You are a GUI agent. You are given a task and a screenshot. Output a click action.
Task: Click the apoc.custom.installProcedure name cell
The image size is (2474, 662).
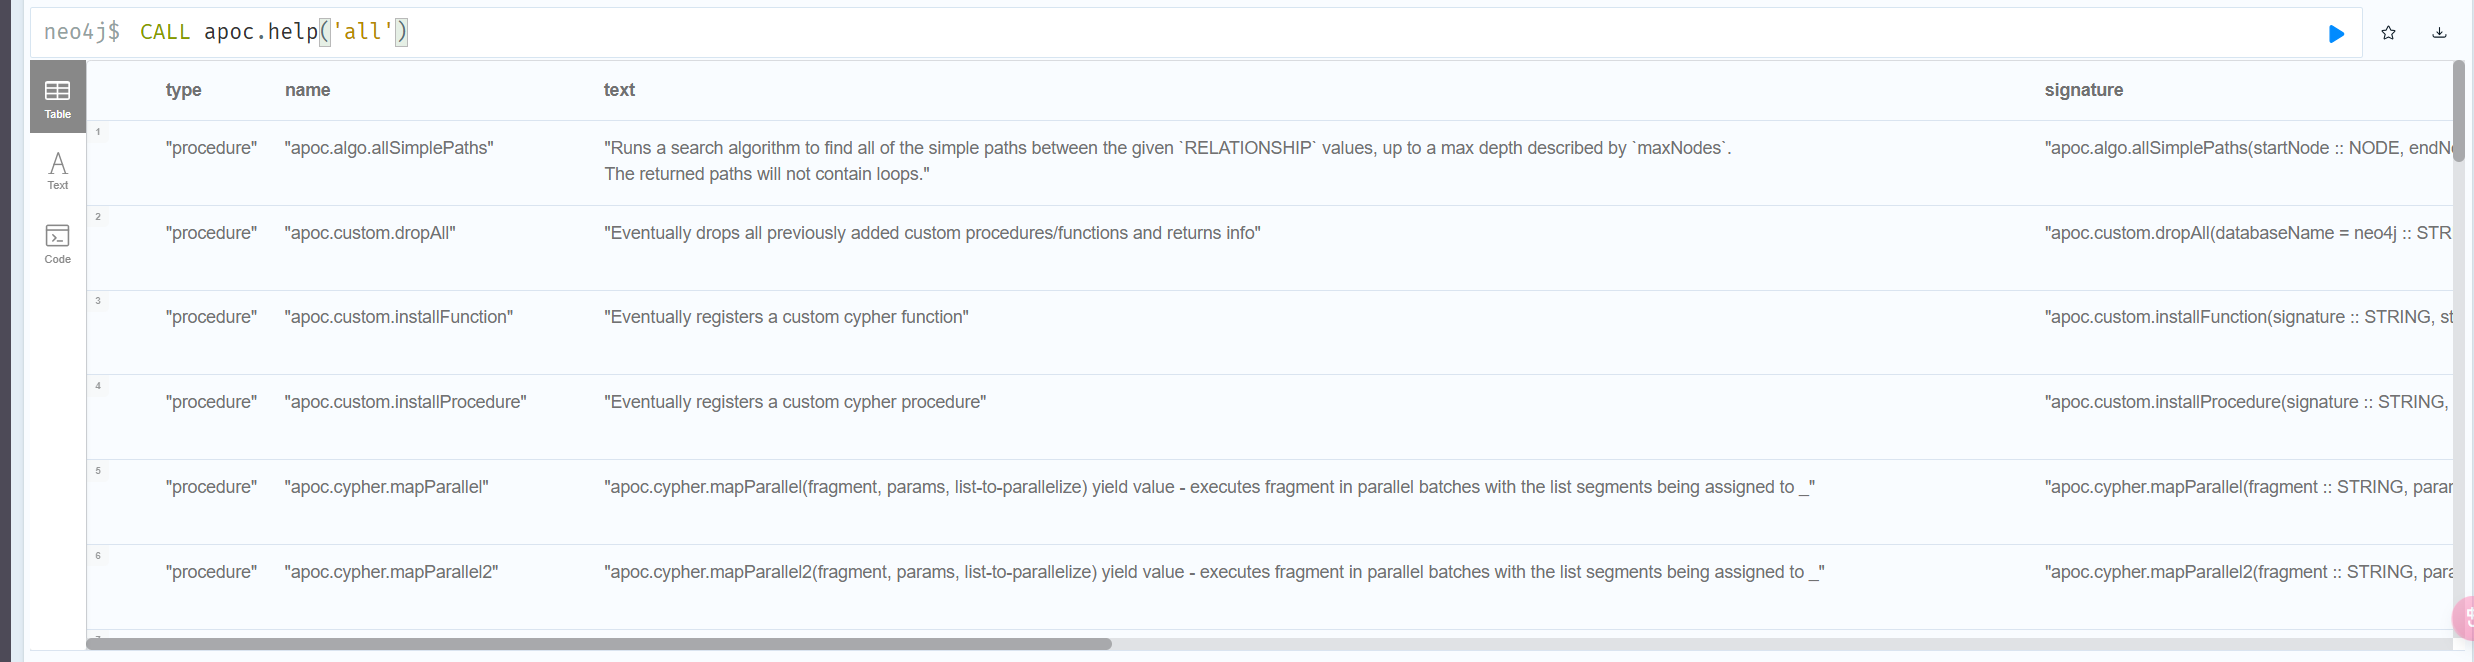pos(405,402)
